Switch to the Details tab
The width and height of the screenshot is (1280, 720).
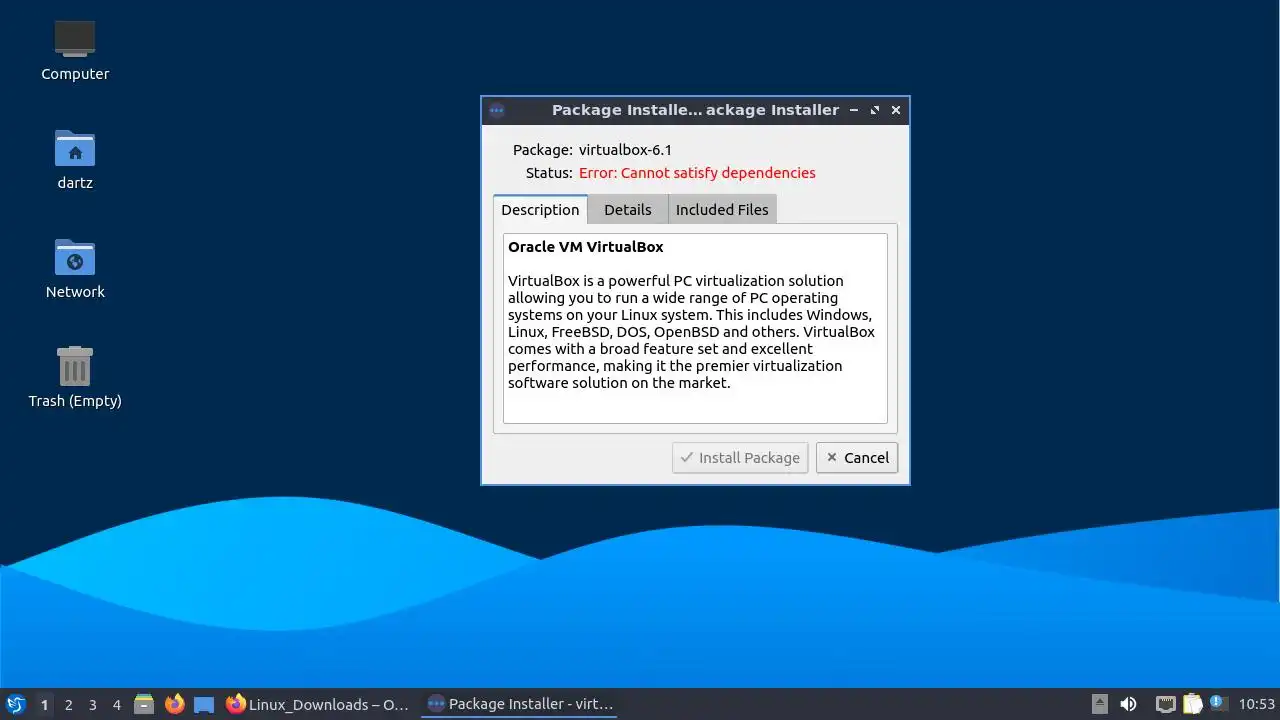(x=628, y=209)
